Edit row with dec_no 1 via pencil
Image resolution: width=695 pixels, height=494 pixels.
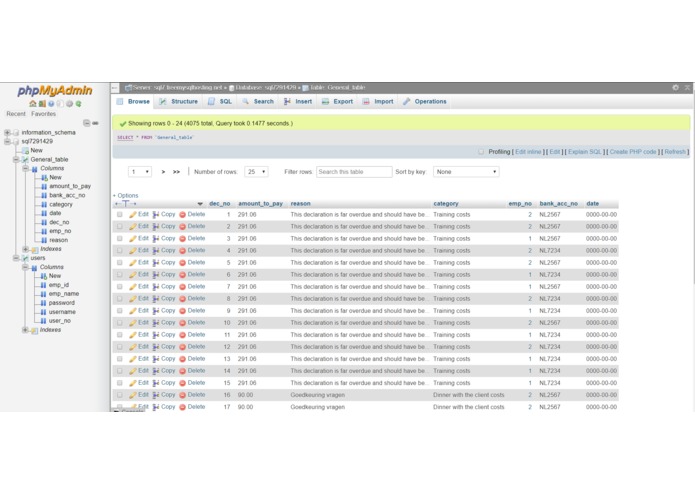pyautogui.click(x=138, y=214)
